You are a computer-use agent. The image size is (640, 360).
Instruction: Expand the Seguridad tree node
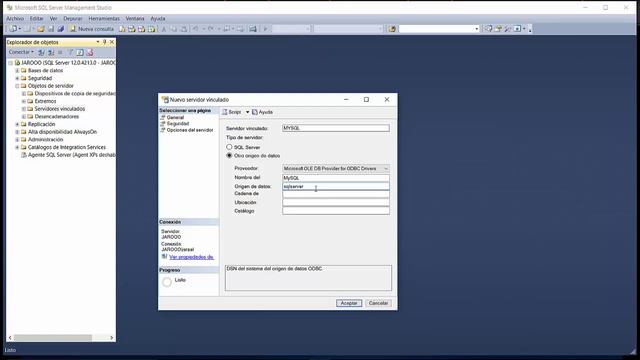(x=17, y=78)
